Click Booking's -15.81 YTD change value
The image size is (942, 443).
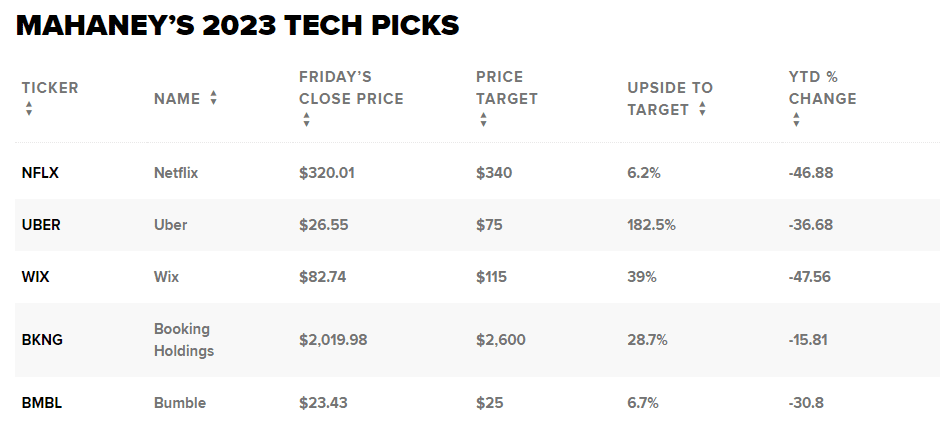(810, 340)
